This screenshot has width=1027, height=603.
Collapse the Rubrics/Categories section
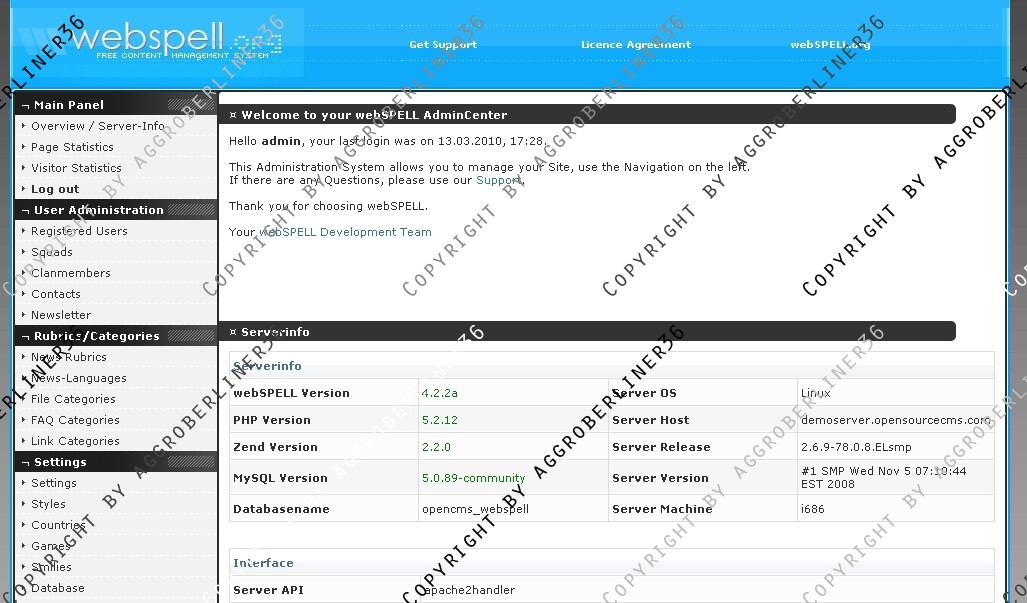point(116,336)
